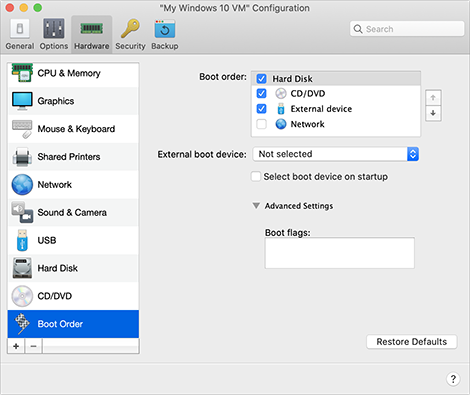The width and height of the screenshot is (470, 395).
Task: Click into the Boot flags text area
Action: (340, 253)
